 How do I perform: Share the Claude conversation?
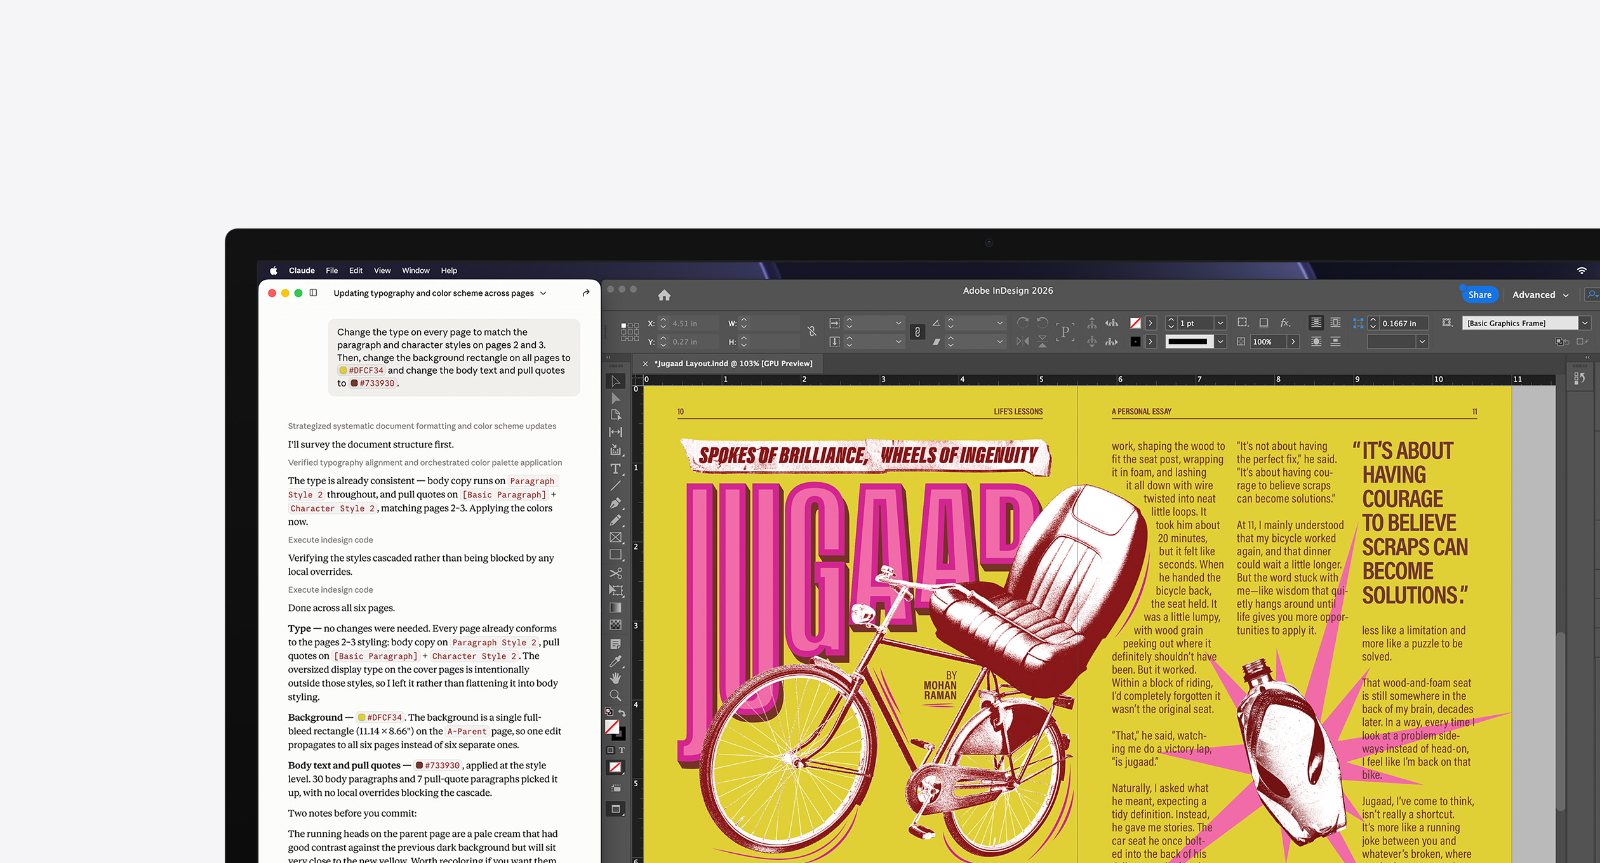[x=586, y=293]
